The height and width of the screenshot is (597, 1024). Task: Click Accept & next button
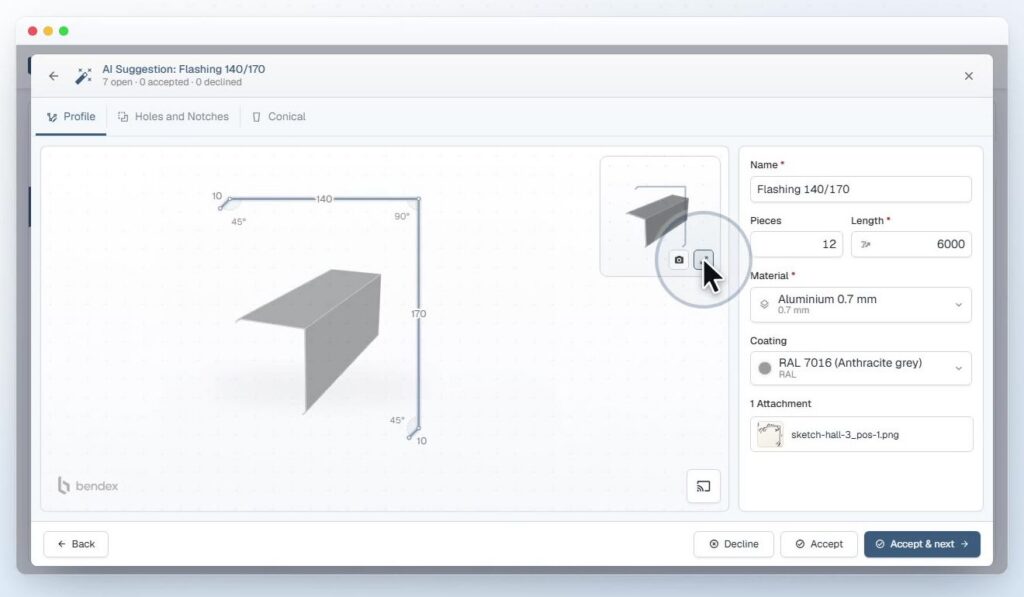point(922,544)
